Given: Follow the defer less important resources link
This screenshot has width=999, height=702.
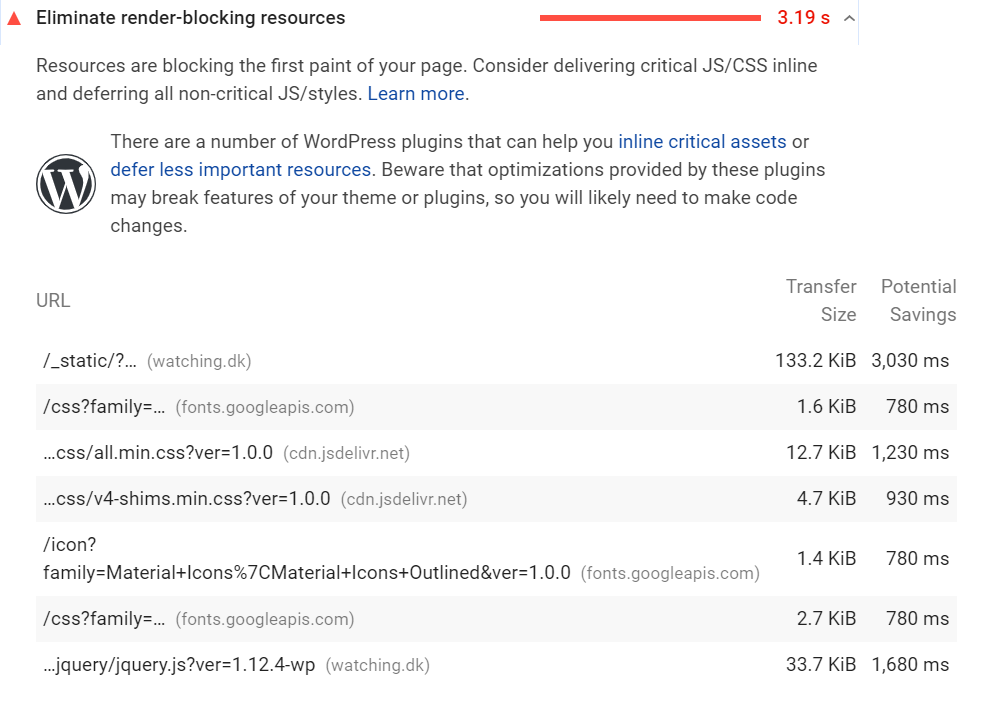Looking at the screenshot, I should coord(241,169).
